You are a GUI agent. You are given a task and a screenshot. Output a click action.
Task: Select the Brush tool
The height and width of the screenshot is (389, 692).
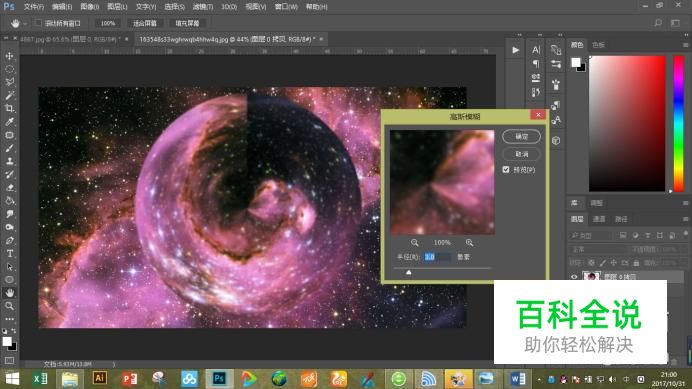point(9,148)
